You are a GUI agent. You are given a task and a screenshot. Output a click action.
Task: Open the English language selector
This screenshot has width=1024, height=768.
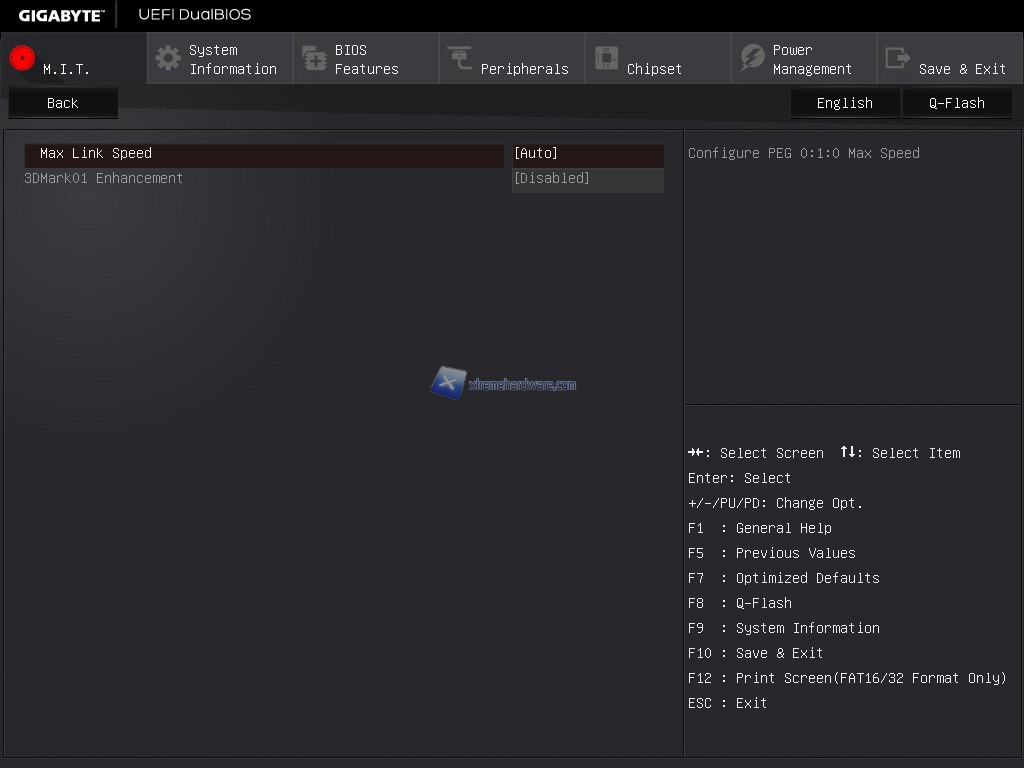tap(844, 103)
